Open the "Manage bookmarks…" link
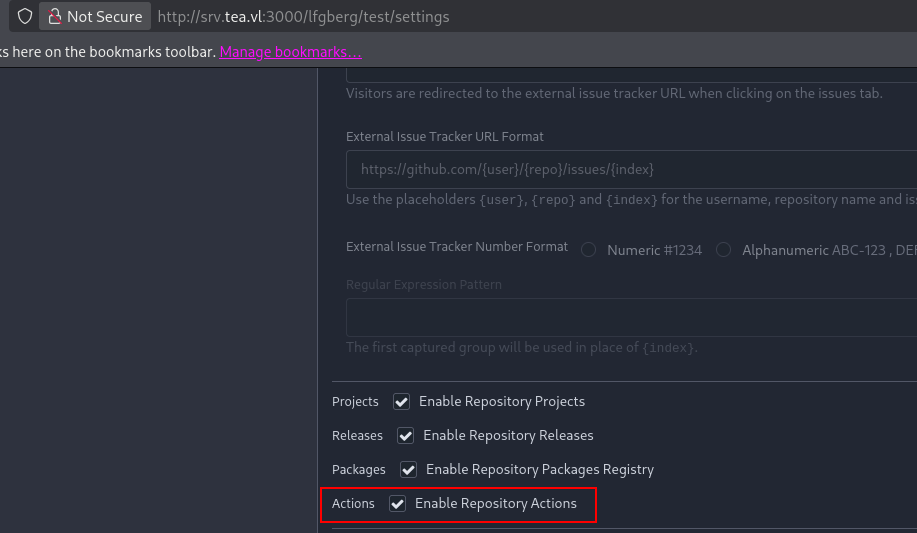This screenshot has height=533, width=917. pyautogui.click(x=290, y=52)
